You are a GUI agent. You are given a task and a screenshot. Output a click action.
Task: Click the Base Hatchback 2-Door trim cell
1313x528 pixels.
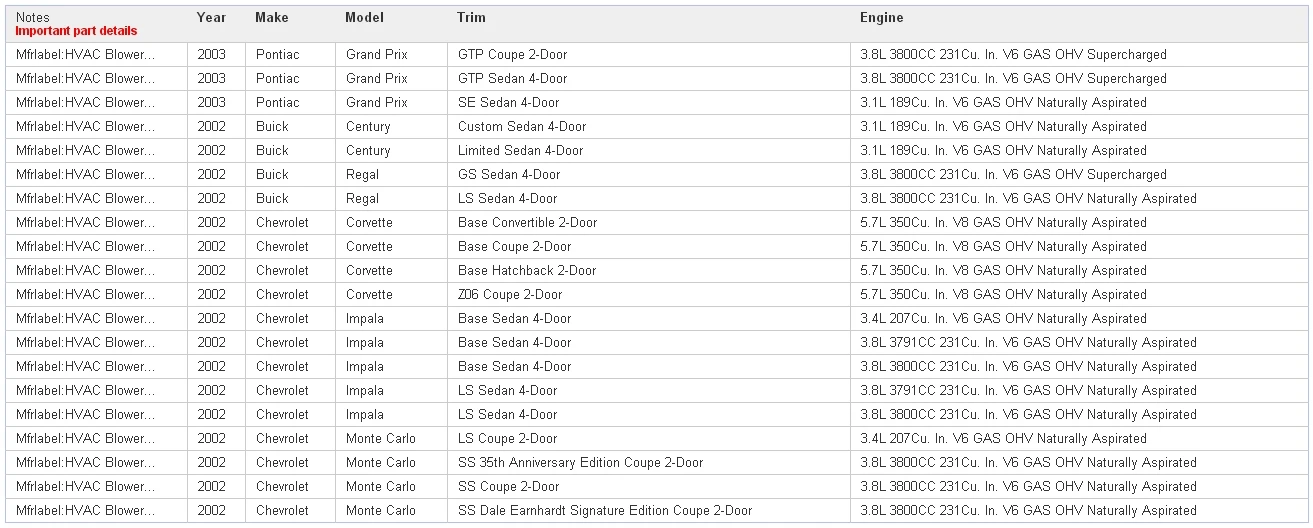(527, 271)
